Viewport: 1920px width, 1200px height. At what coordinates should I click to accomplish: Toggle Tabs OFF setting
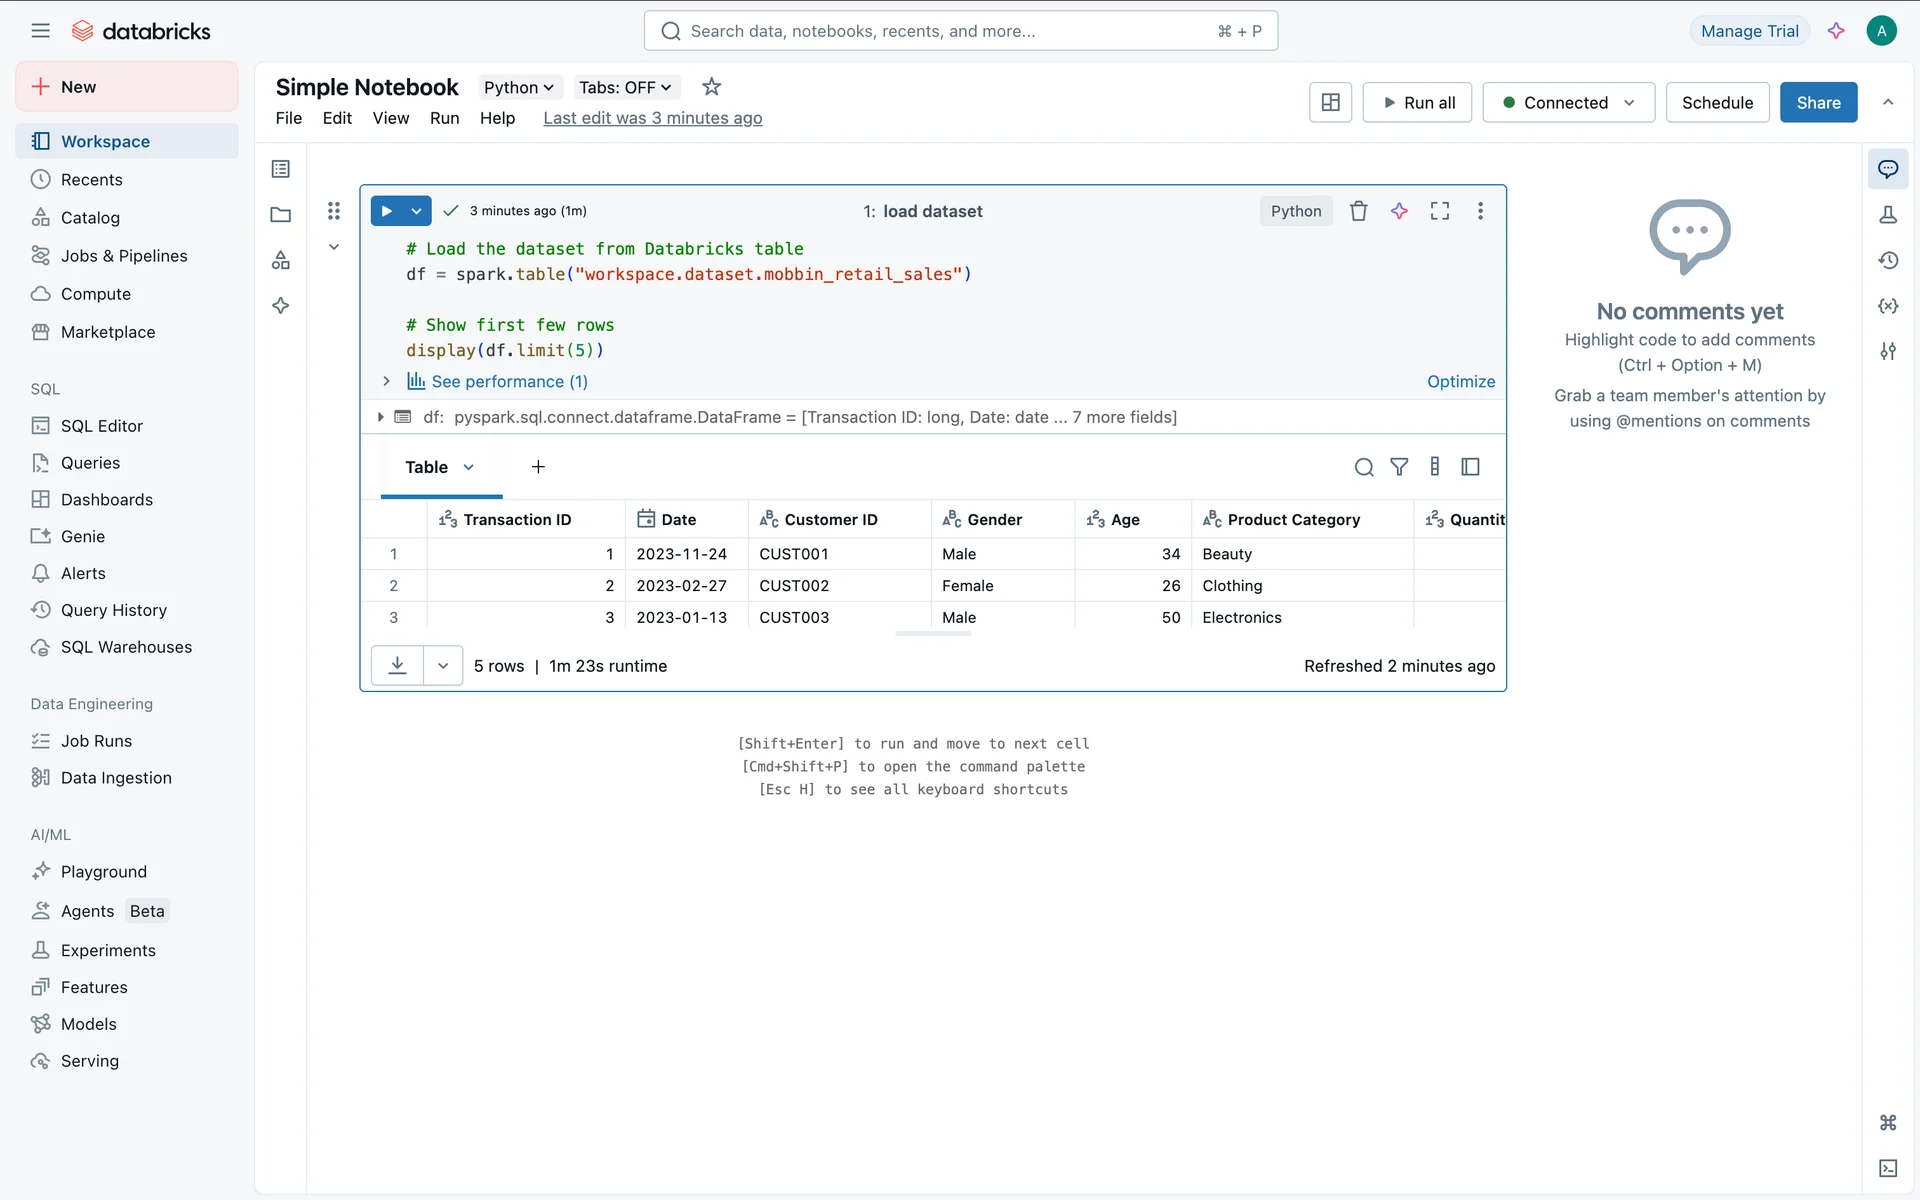tap(624, 87)
